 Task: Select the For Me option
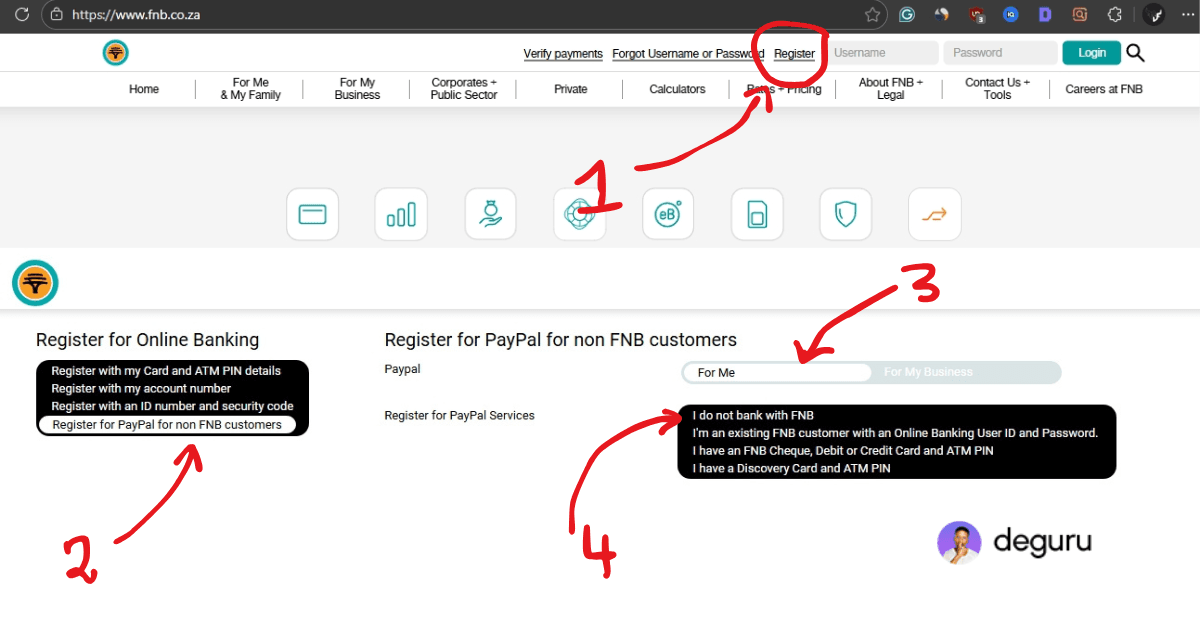click(776, 372)
